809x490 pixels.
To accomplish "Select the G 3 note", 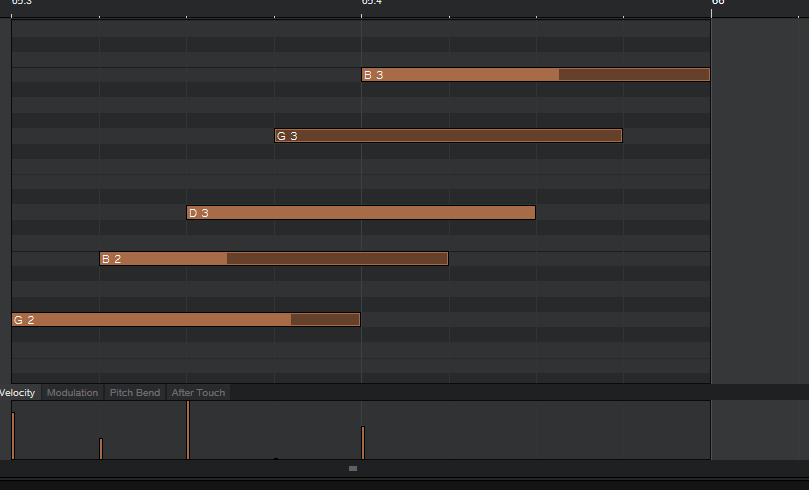I will coord(448,136).
